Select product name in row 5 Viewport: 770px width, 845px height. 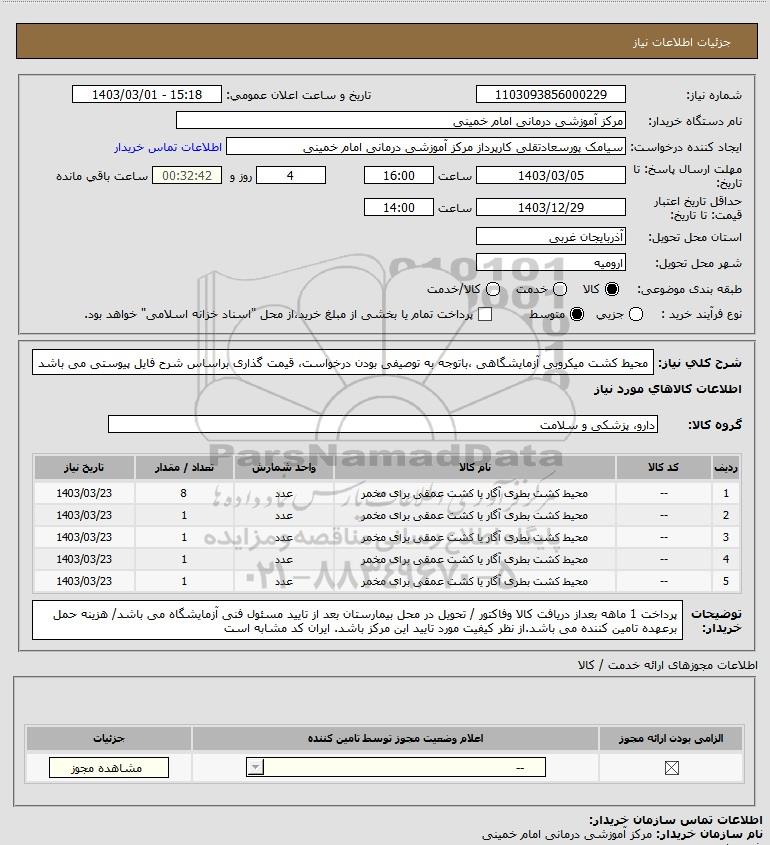click(475, 581)
